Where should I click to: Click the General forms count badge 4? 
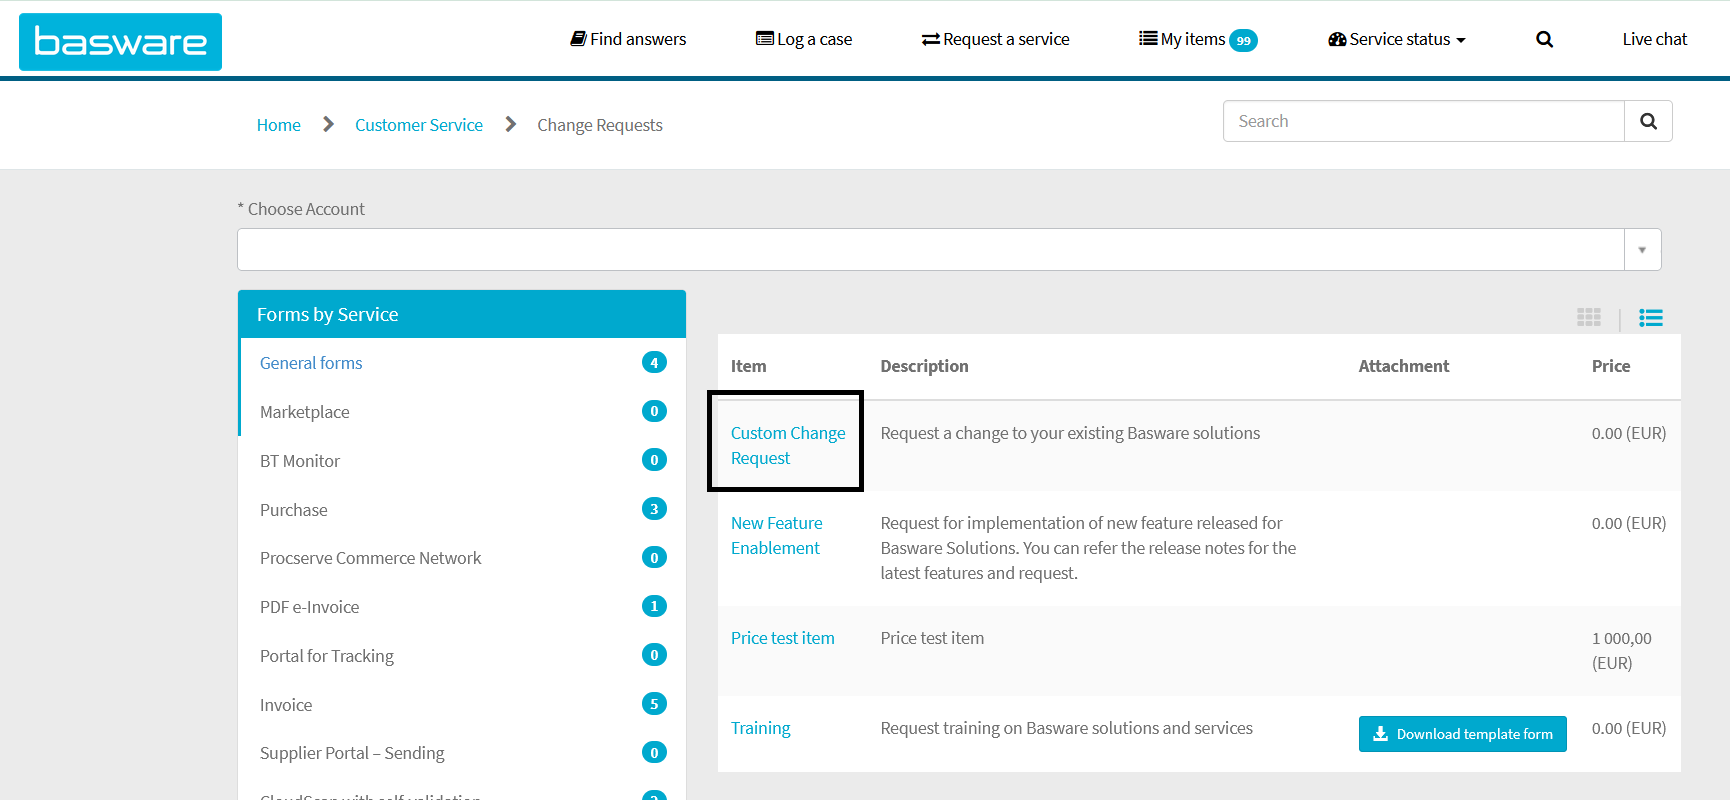tap(654, 362)
